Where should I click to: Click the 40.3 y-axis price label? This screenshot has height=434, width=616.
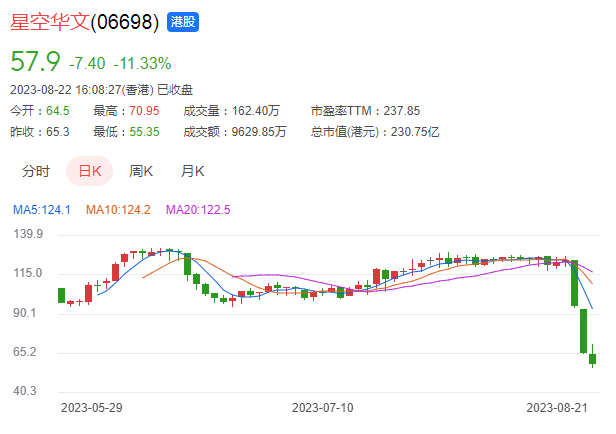[25, 391]
